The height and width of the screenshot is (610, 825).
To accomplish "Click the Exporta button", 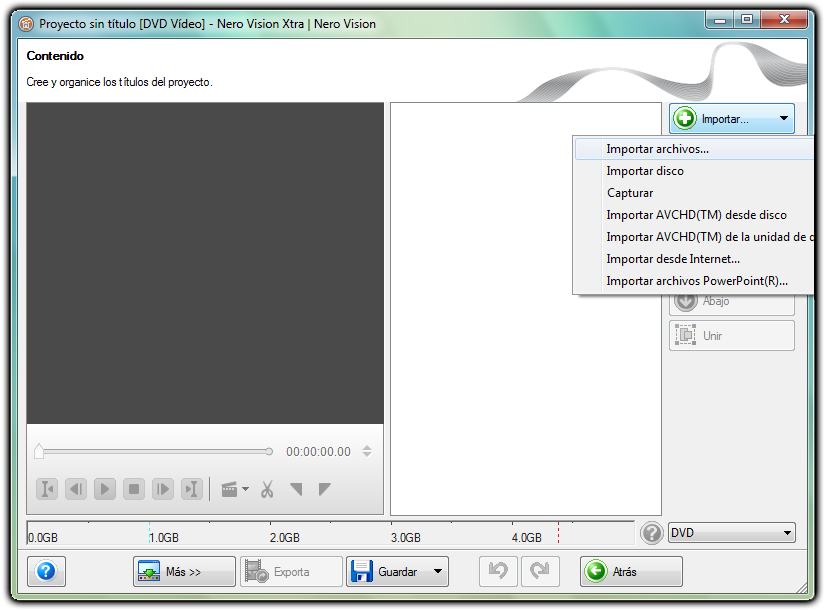I will (x=291, y=571).
